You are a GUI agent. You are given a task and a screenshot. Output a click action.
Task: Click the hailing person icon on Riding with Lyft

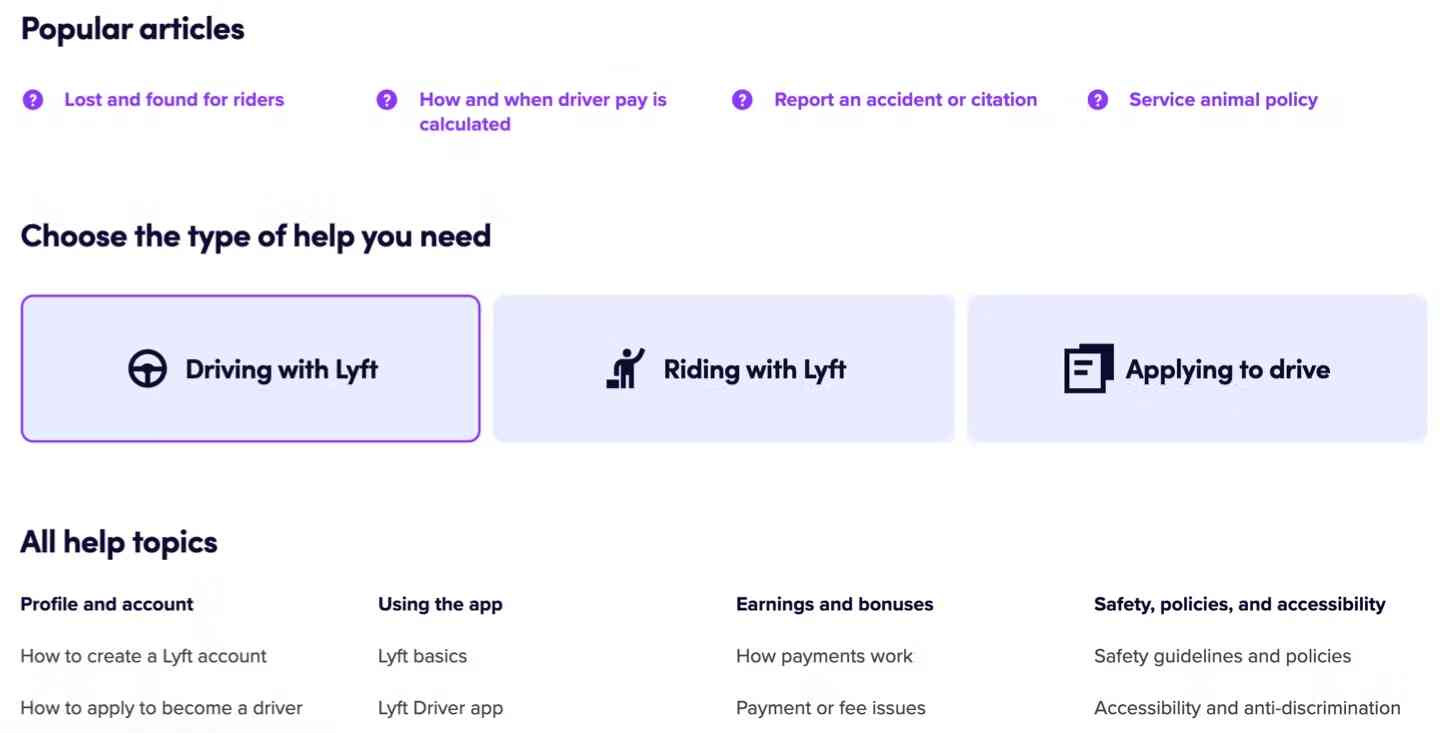622,368
